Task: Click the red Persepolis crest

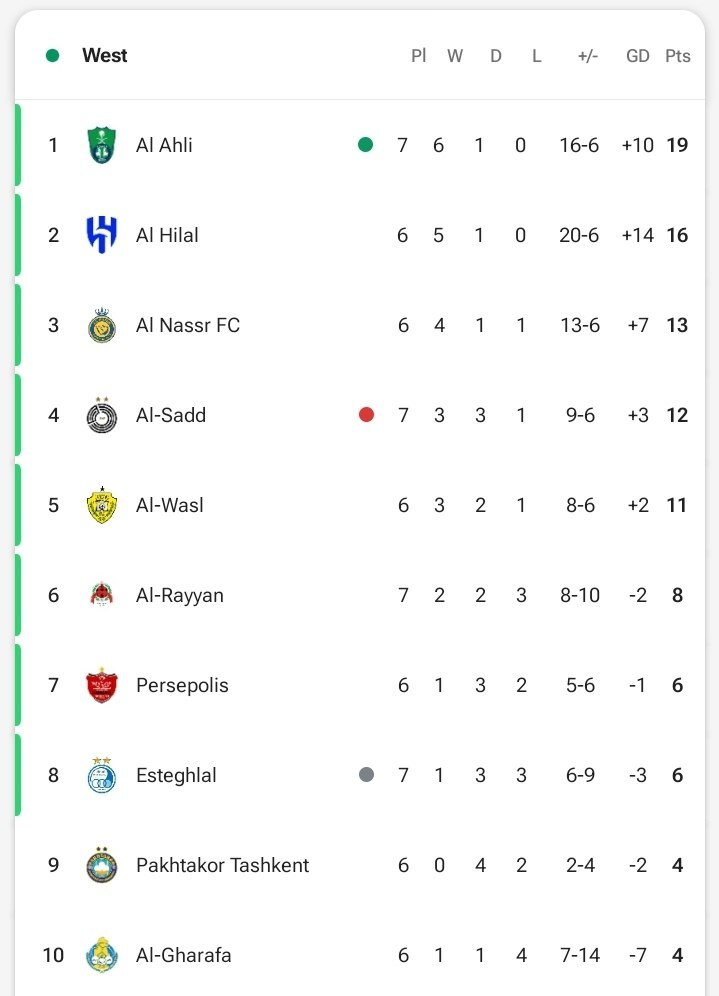Action: [102, 685]
